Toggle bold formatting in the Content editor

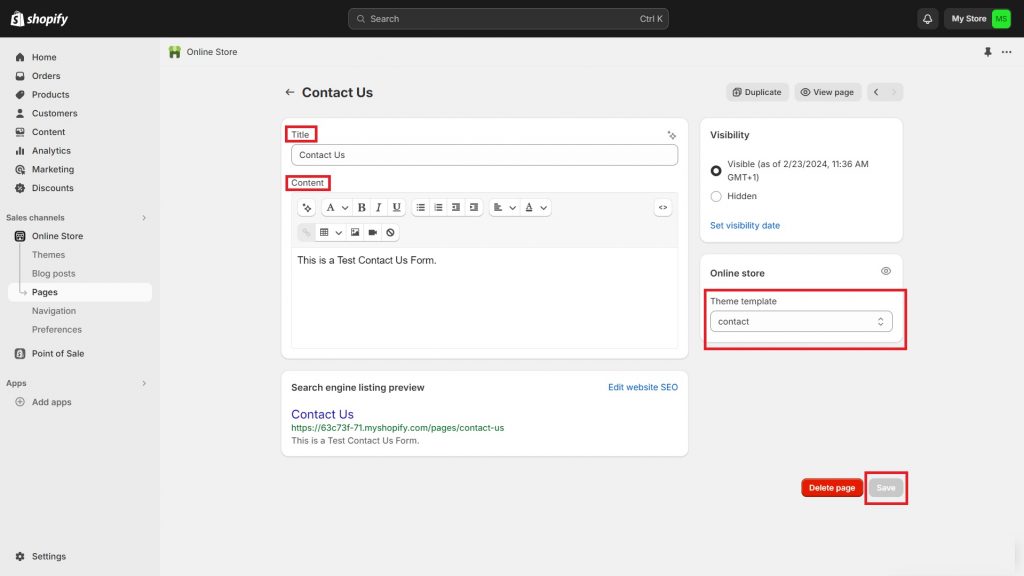[x=361, y=207]
